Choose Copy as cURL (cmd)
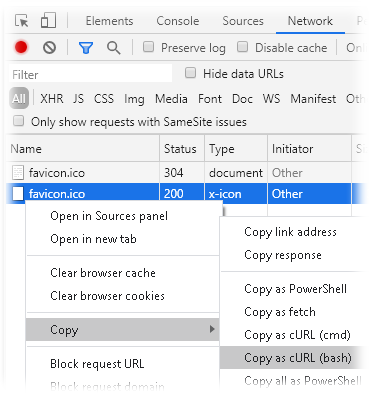This screenshot has height=393, width=369. point(298,335)
